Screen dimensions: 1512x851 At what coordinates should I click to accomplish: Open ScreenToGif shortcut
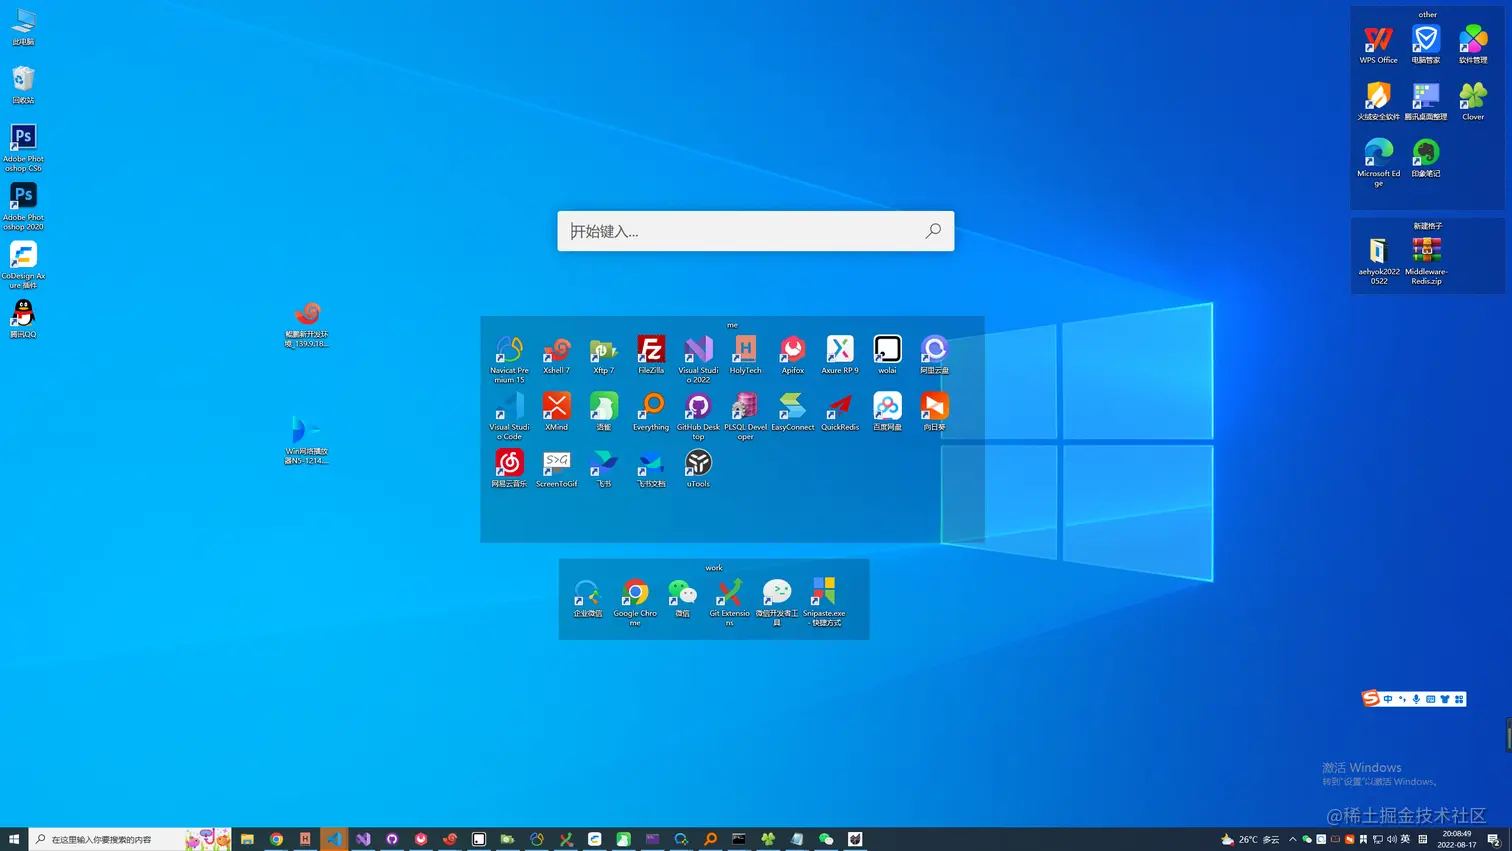point(556,468)
